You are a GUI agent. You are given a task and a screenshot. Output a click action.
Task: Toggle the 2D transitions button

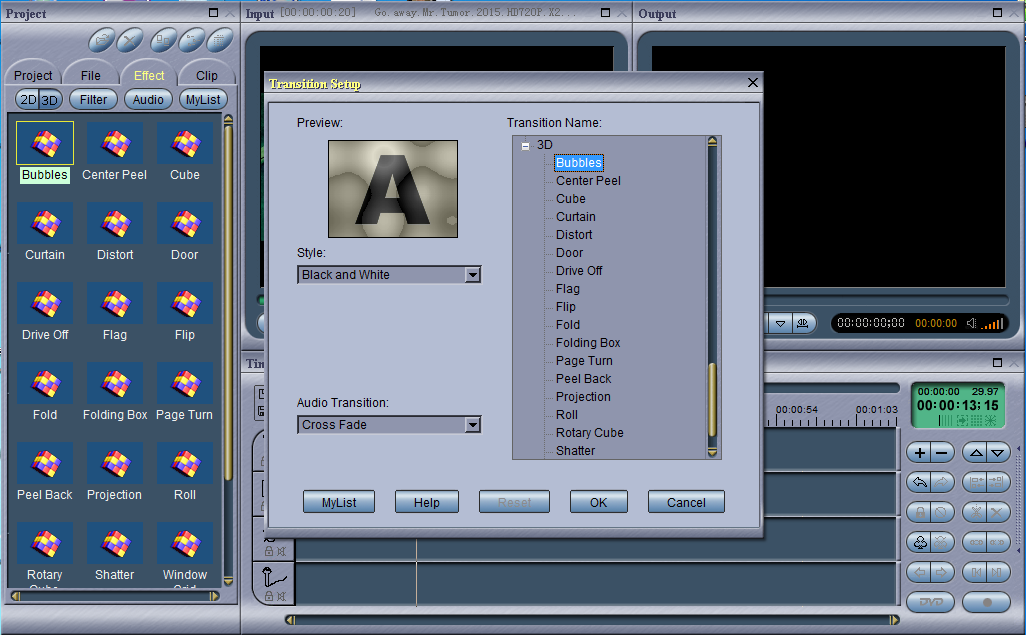point(28,100)
